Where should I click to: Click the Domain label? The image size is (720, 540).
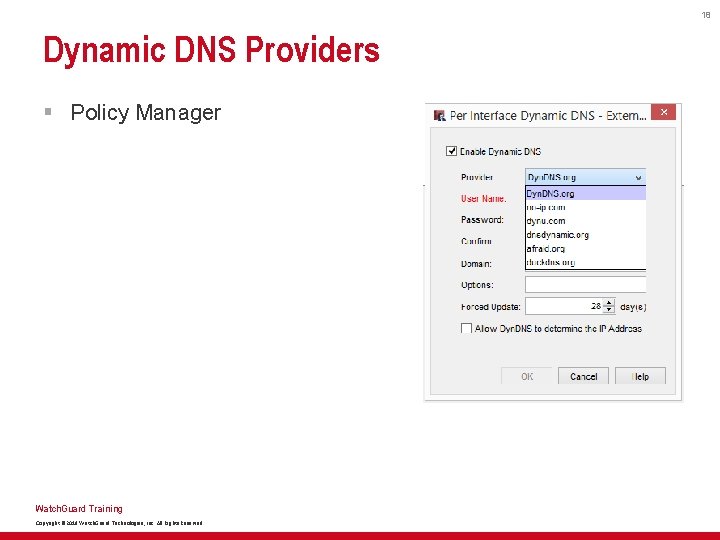(476, 264)
